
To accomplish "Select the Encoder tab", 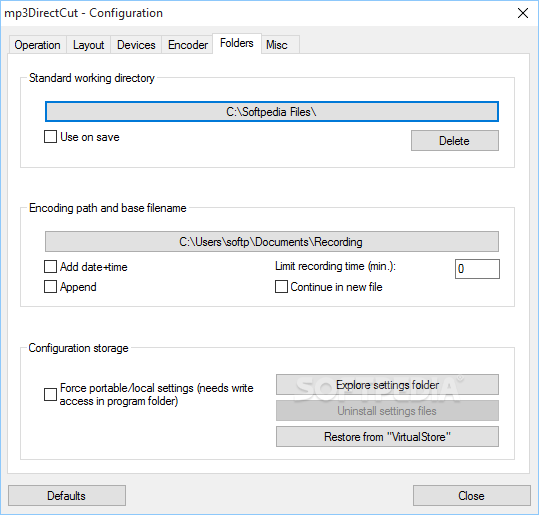I will 188,45.
